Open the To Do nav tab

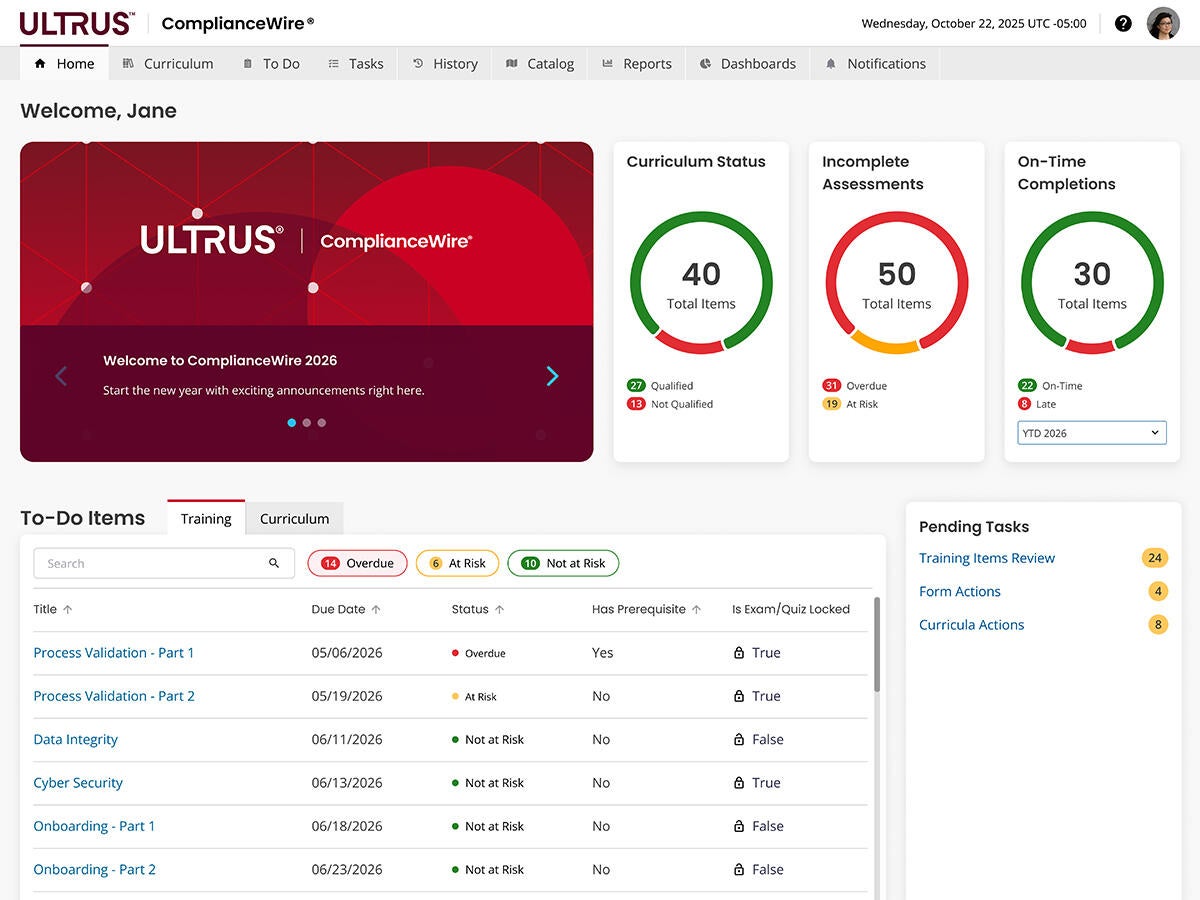tap(271, 63)
